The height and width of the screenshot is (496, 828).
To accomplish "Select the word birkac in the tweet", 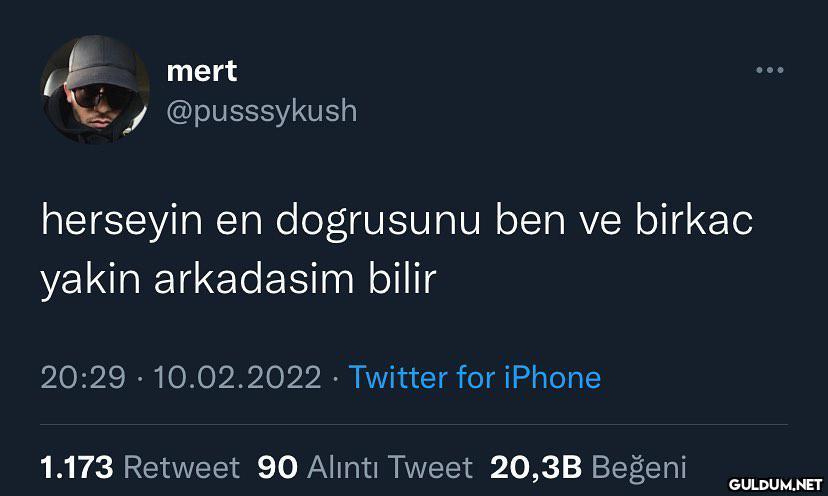I will [693, 219].
